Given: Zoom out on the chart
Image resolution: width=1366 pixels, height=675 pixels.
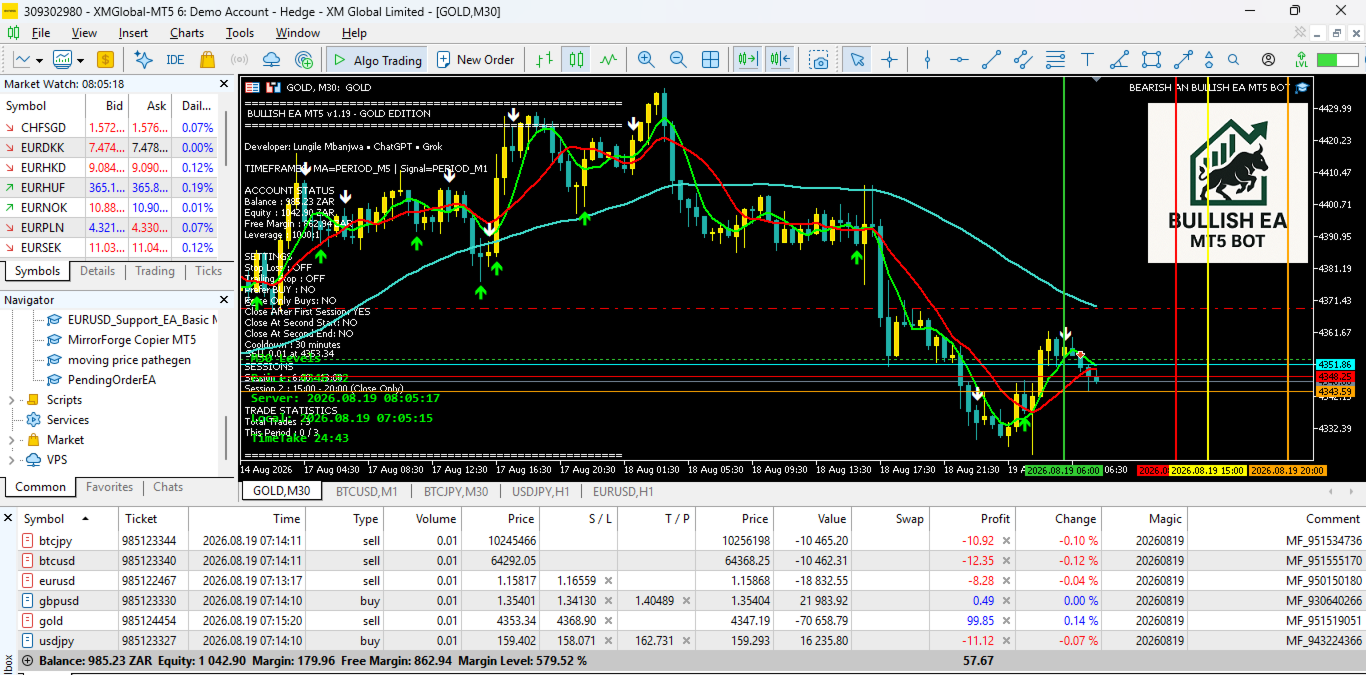Looking at the screenshot, I should (x=678, y=60).
